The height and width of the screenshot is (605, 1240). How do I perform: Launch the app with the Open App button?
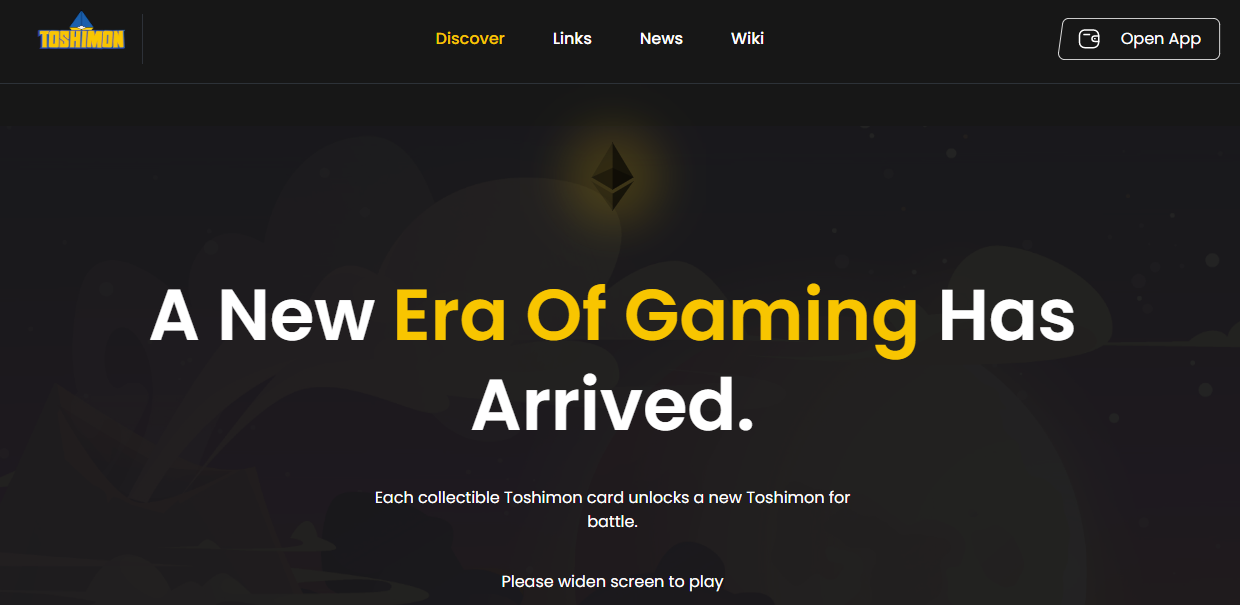1139,39
